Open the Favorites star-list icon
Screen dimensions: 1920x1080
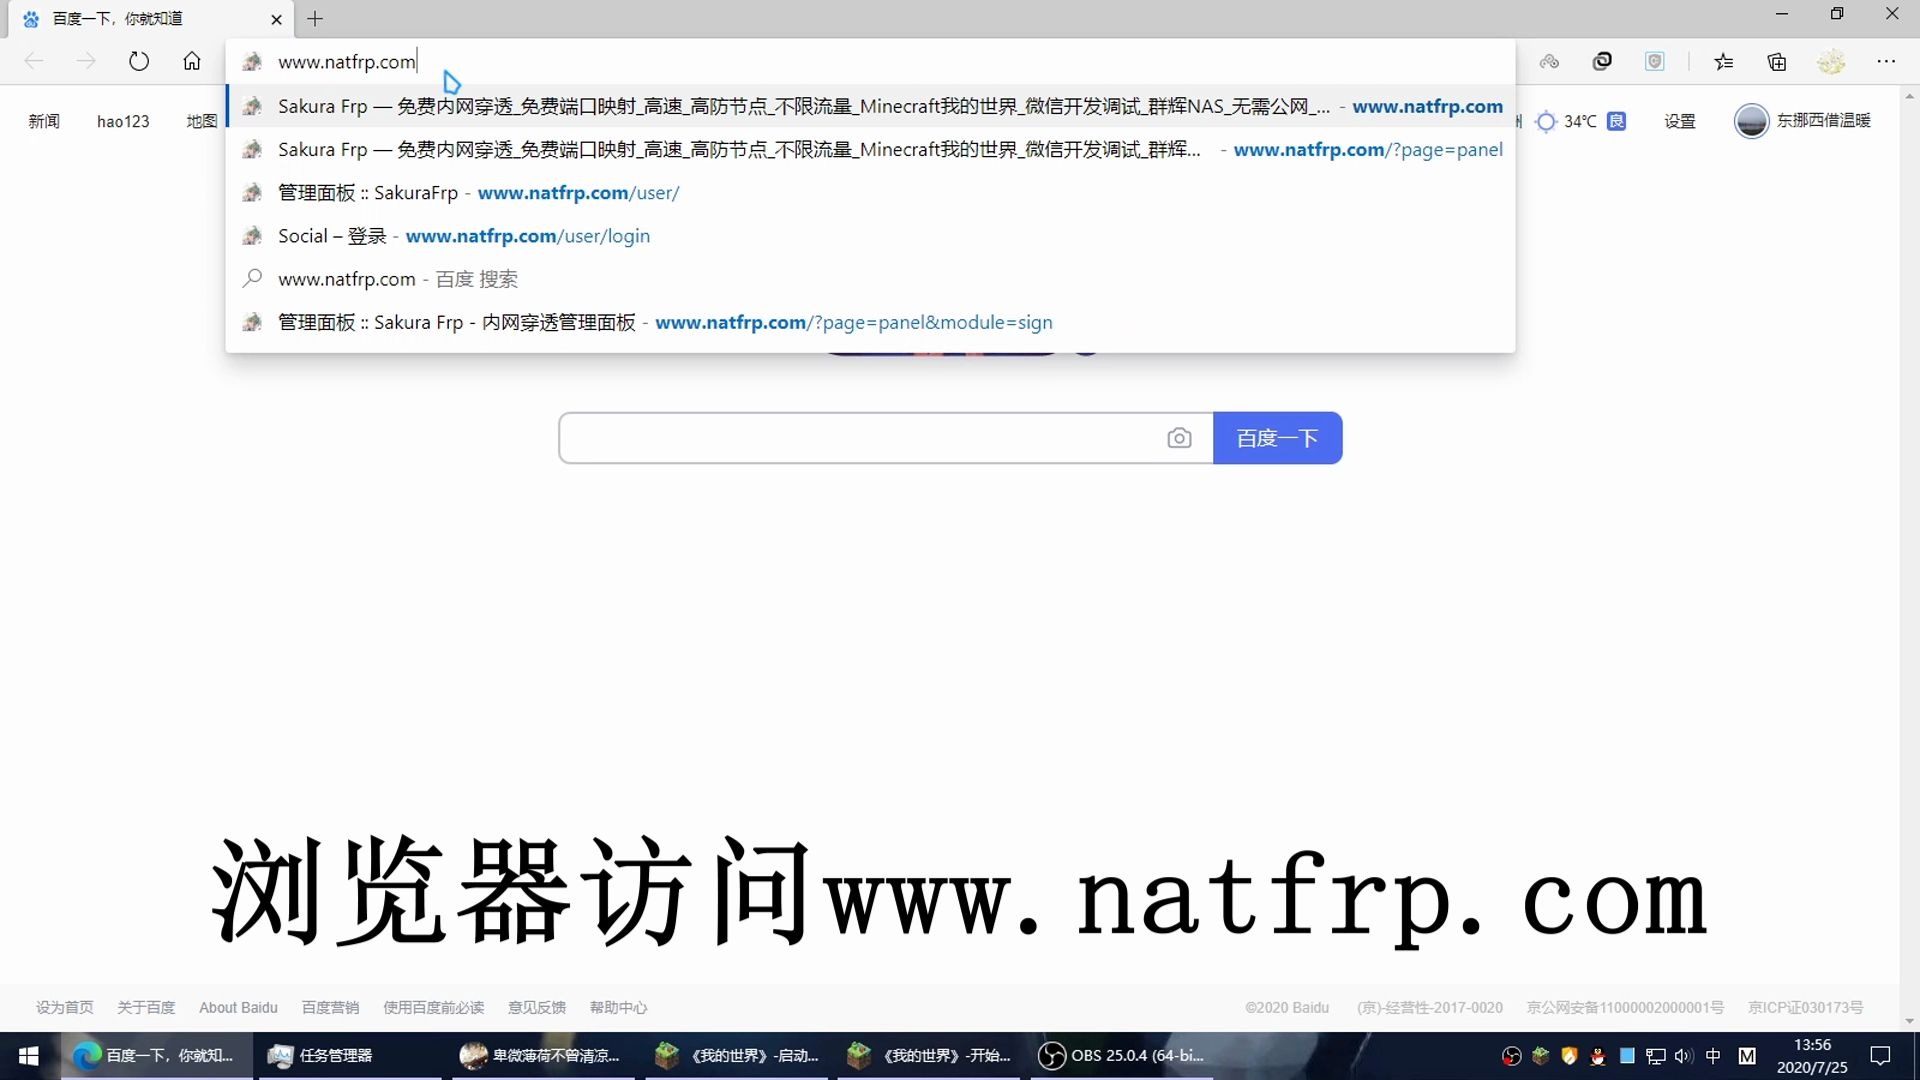tap(1724, 62)
